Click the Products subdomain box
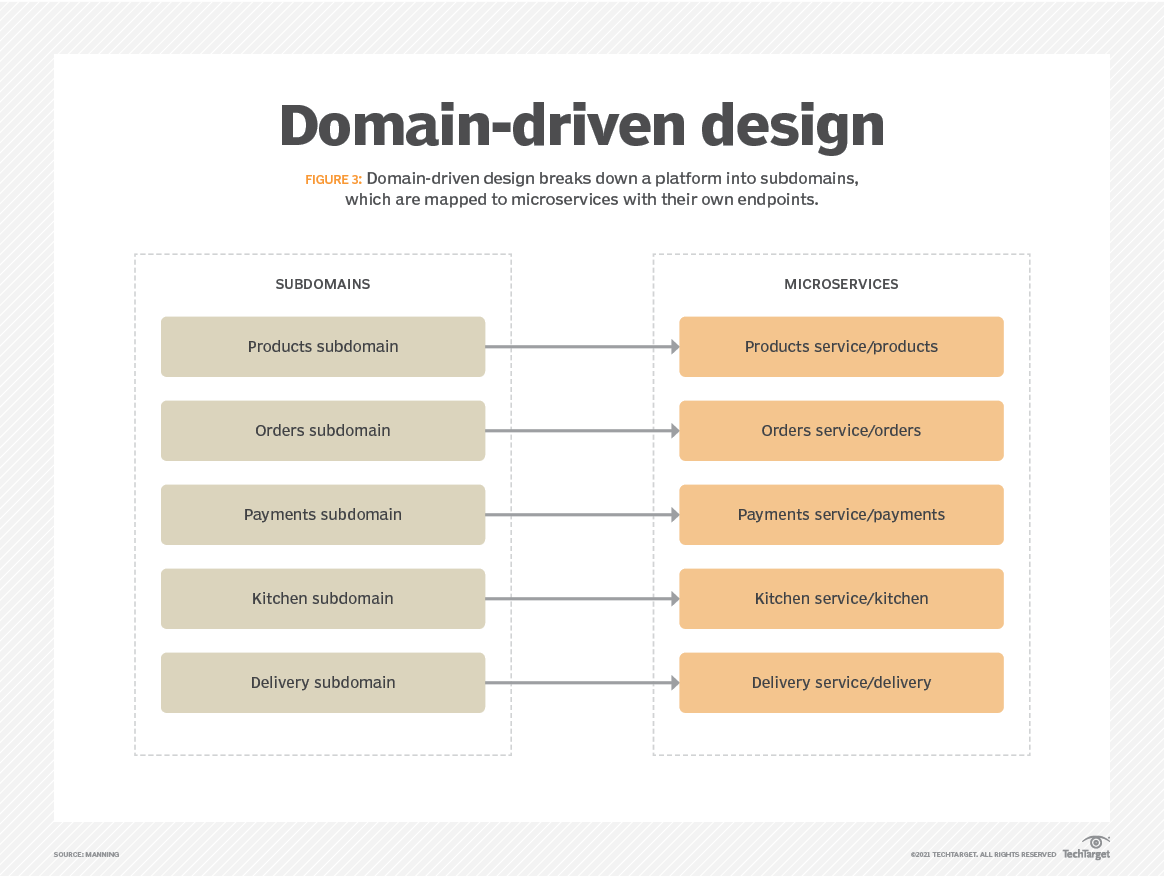 pos(323,347)
